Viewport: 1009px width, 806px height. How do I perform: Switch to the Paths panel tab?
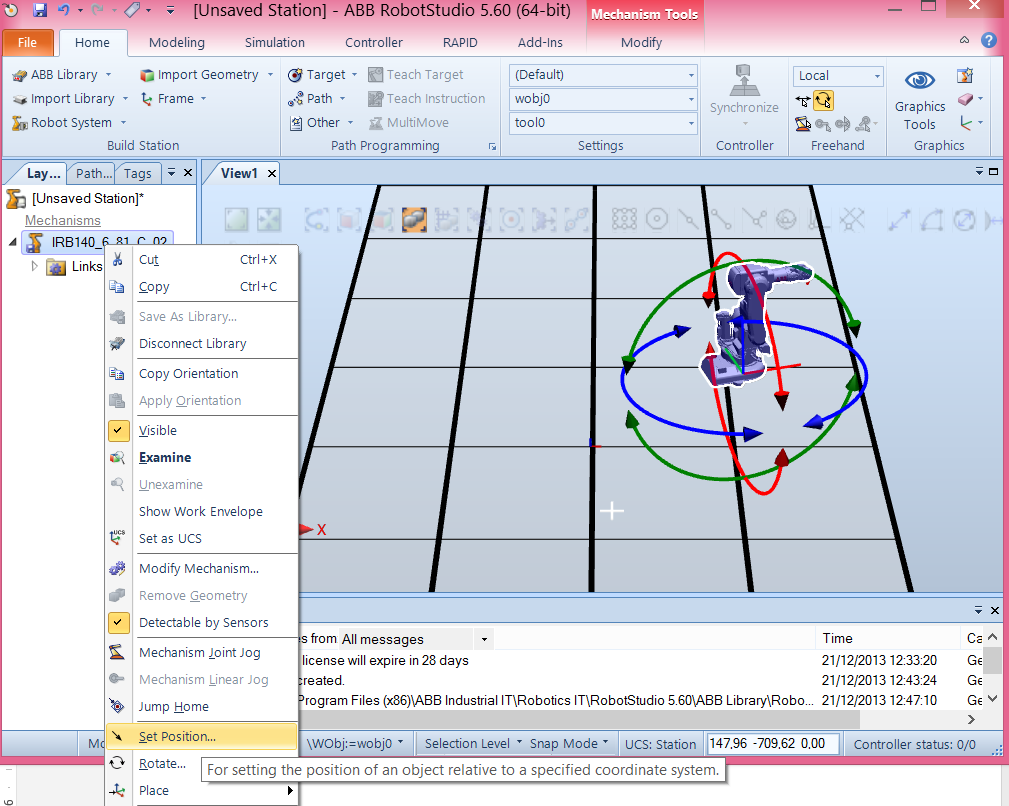[x=93, y=173]
